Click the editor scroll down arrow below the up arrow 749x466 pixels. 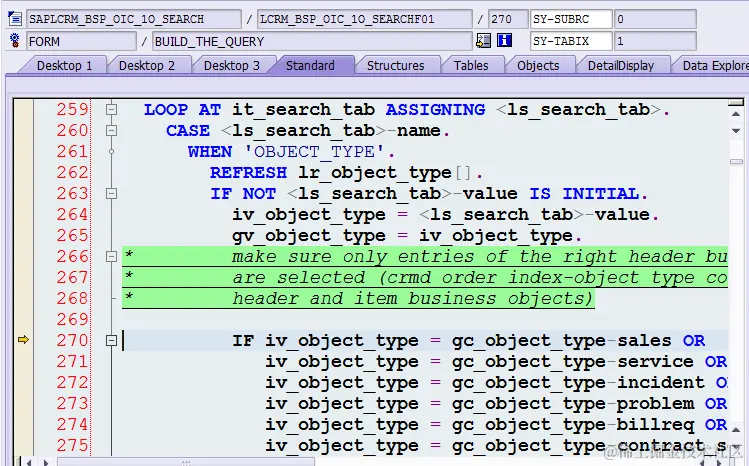pyautogui.click(x=736, y=130)
